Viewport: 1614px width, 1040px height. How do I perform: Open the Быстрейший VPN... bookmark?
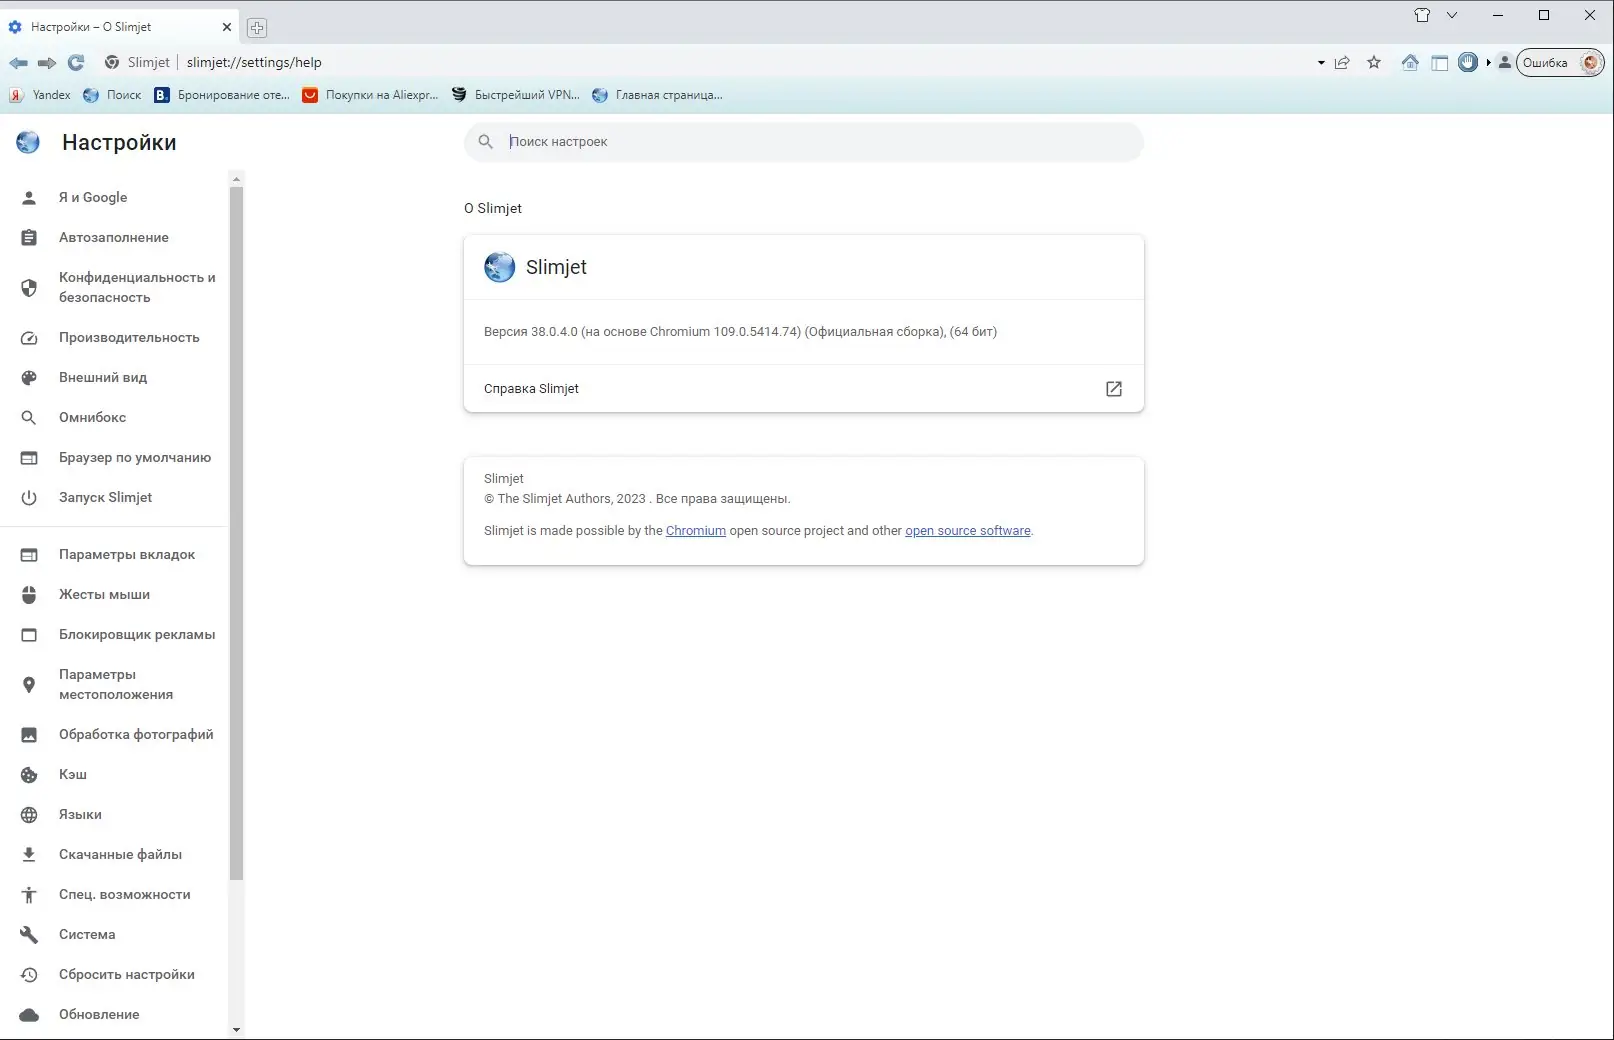[x=516, y=95]
